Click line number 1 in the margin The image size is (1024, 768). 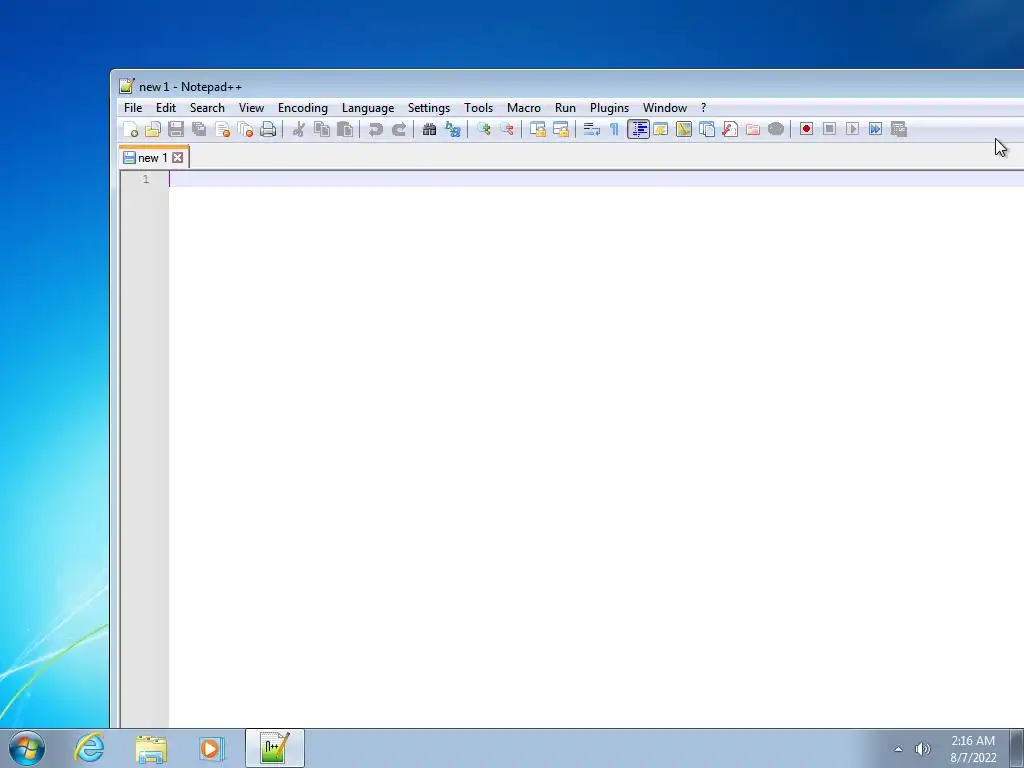146,179
